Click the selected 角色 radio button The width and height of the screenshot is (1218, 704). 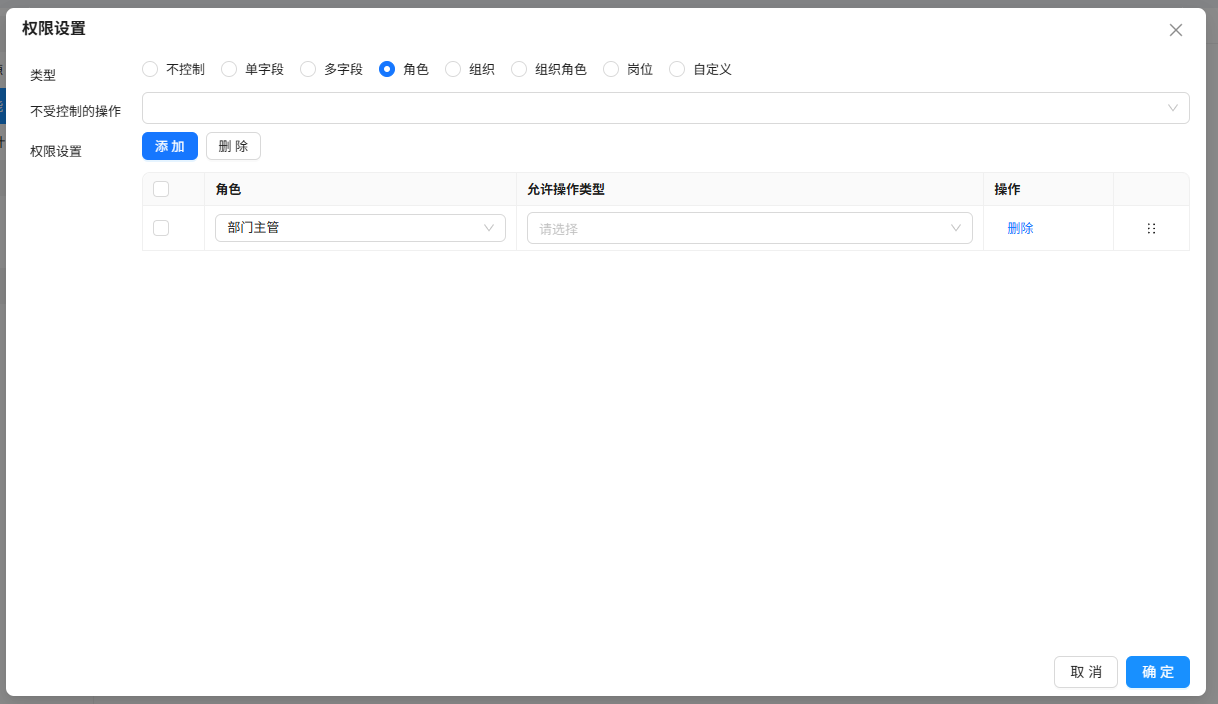[387, 69]
